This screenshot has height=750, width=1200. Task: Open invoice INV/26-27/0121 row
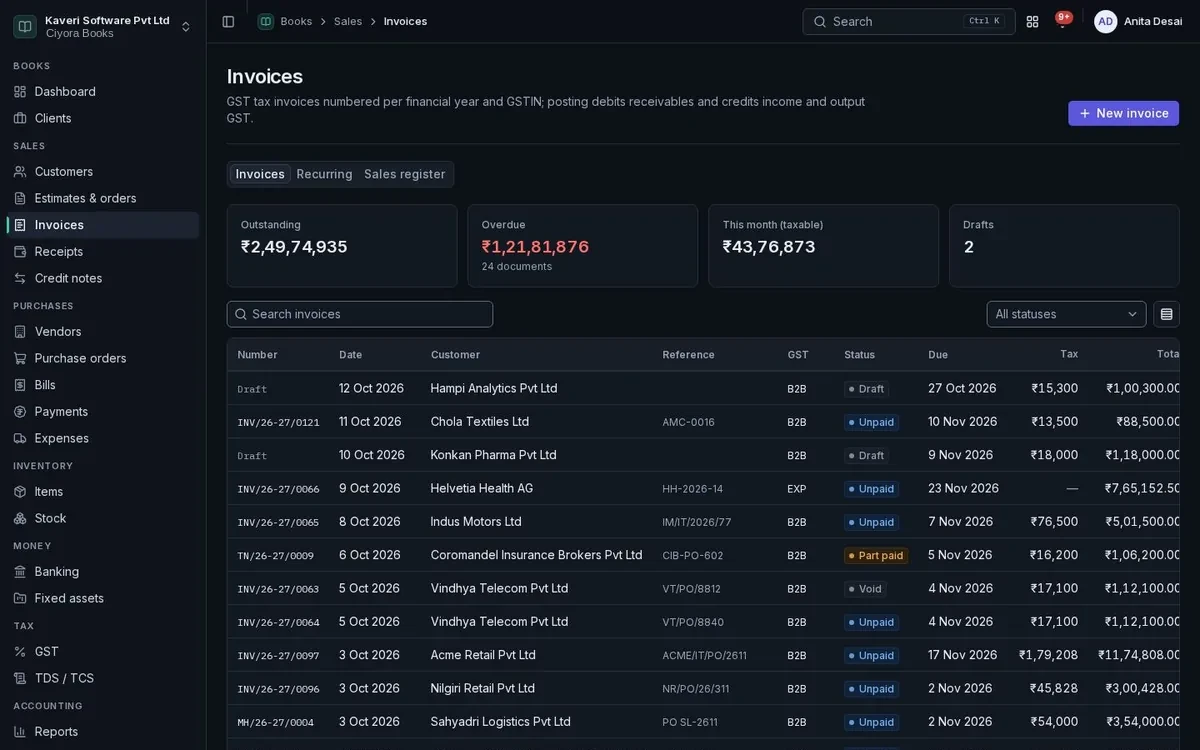pyautogui.click(x=703, y=422)
